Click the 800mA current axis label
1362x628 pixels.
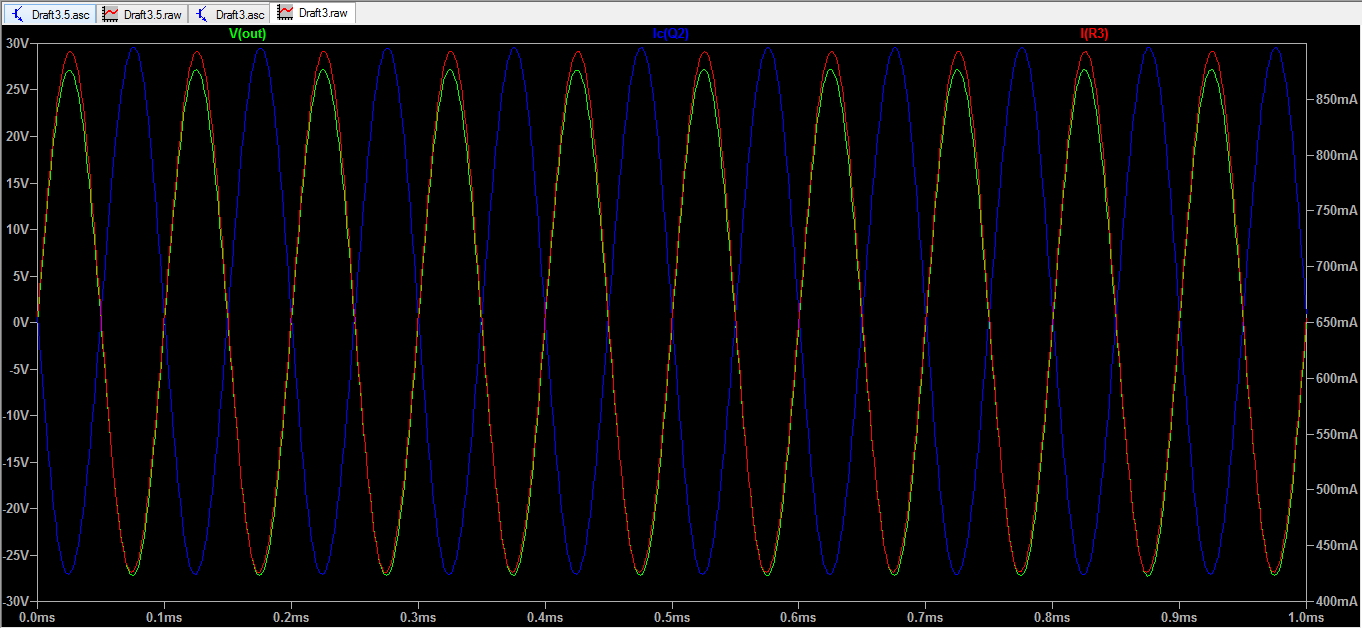pyautogui.click(x=1336, y=156)
